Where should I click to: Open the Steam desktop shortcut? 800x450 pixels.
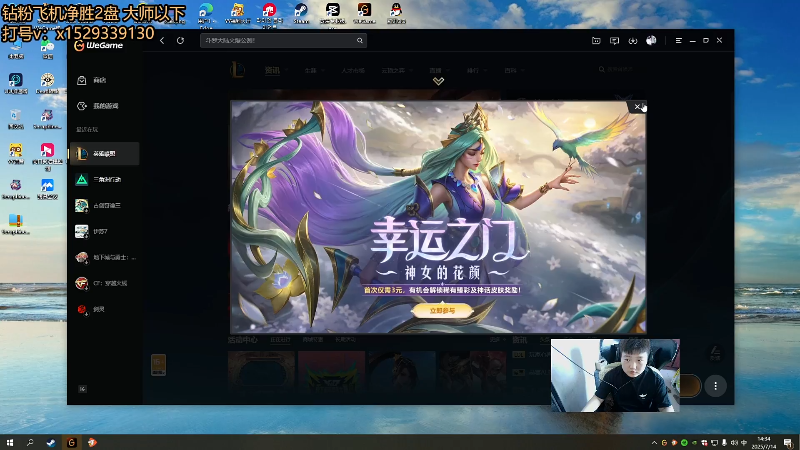coord(301,13)
